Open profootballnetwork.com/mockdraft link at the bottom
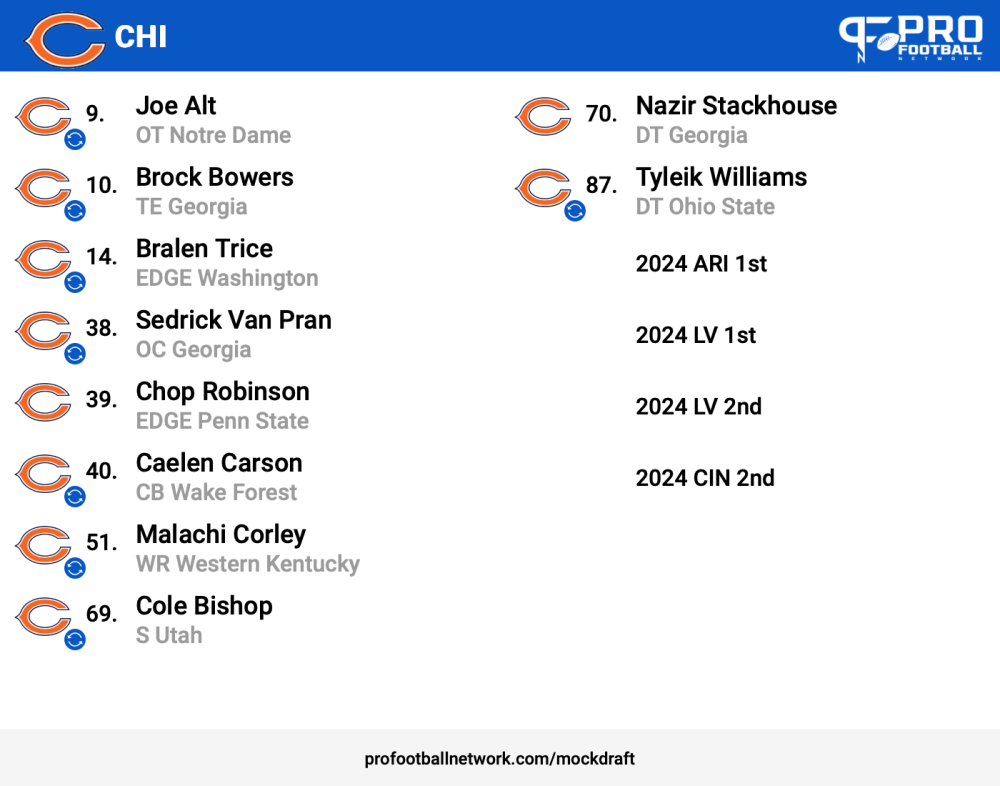1000x786 pixels. click(499, 759)
